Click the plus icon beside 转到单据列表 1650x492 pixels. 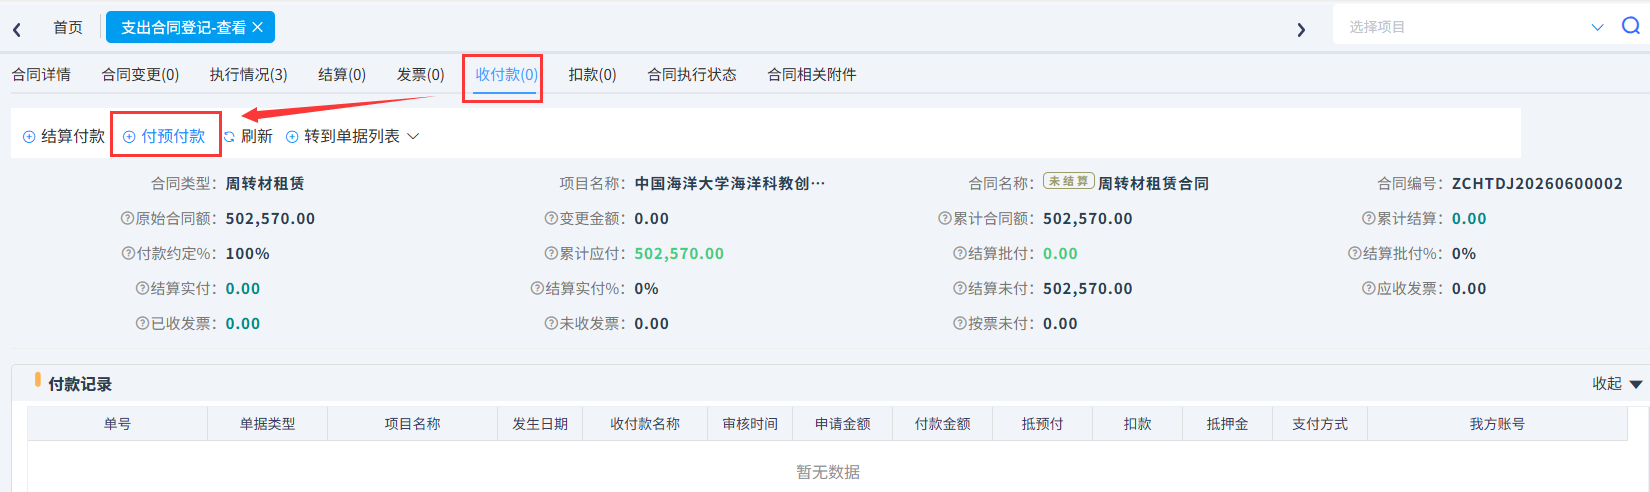[x=292, y=137]
